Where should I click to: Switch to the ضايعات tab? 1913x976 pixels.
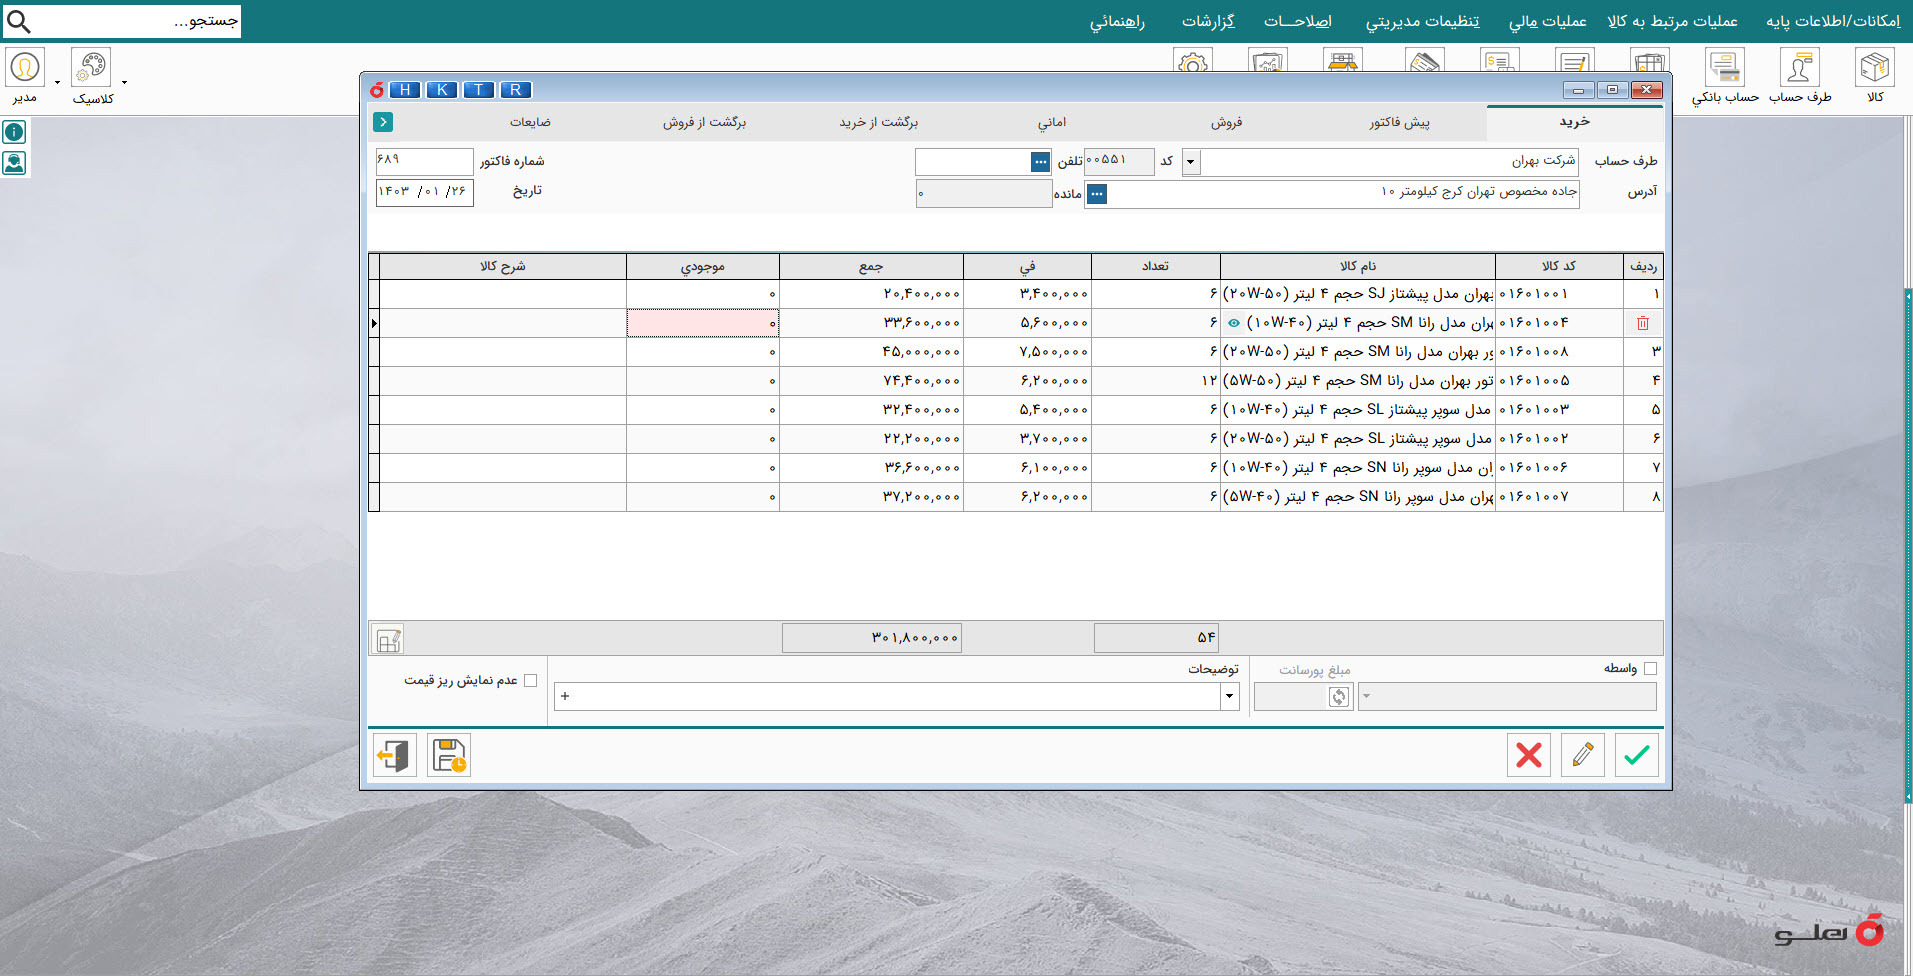coord(530,122)
